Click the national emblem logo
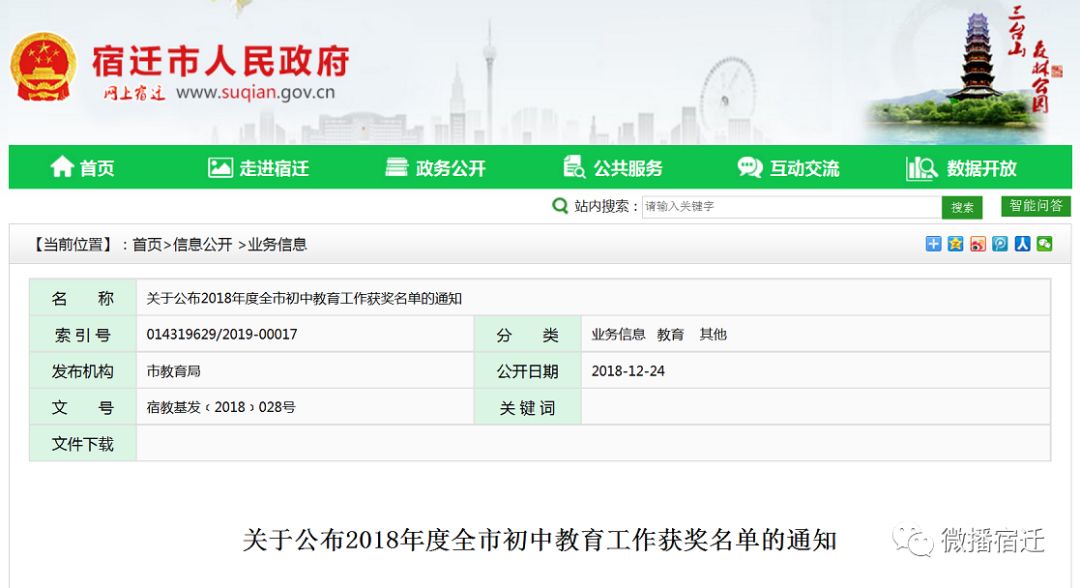Viewport: 1080px width, 588px height. point(43,67)
